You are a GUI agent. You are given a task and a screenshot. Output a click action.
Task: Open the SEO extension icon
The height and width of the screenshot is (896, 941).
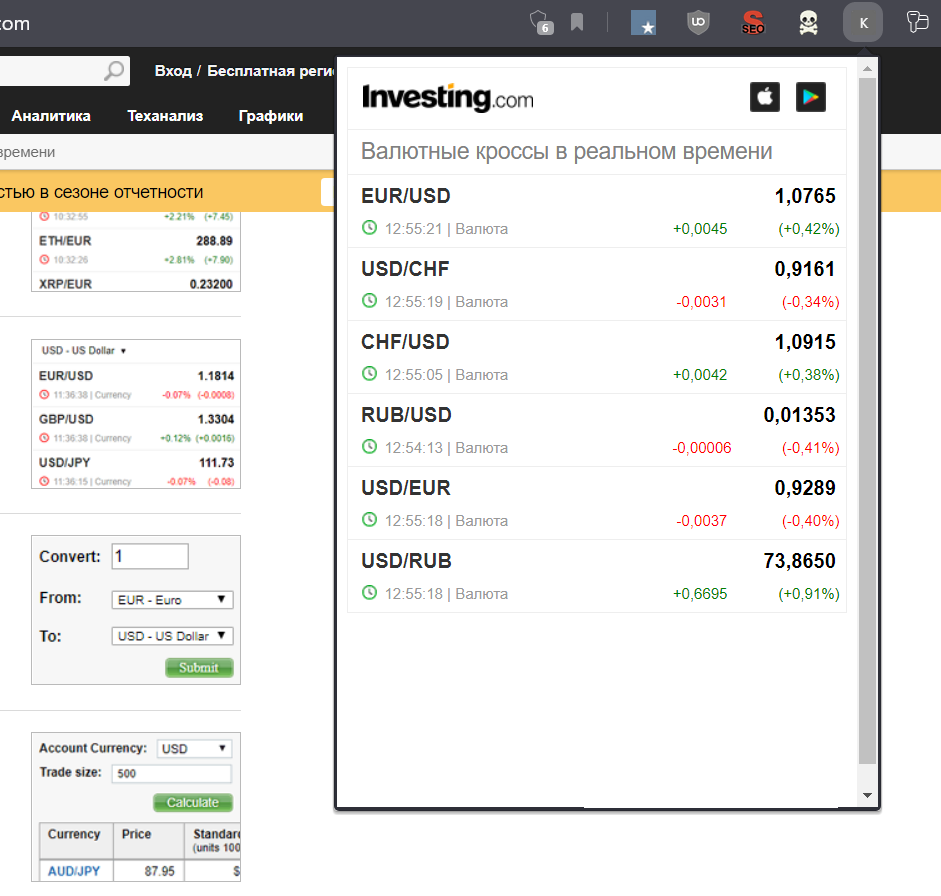[x=753, y=23]
